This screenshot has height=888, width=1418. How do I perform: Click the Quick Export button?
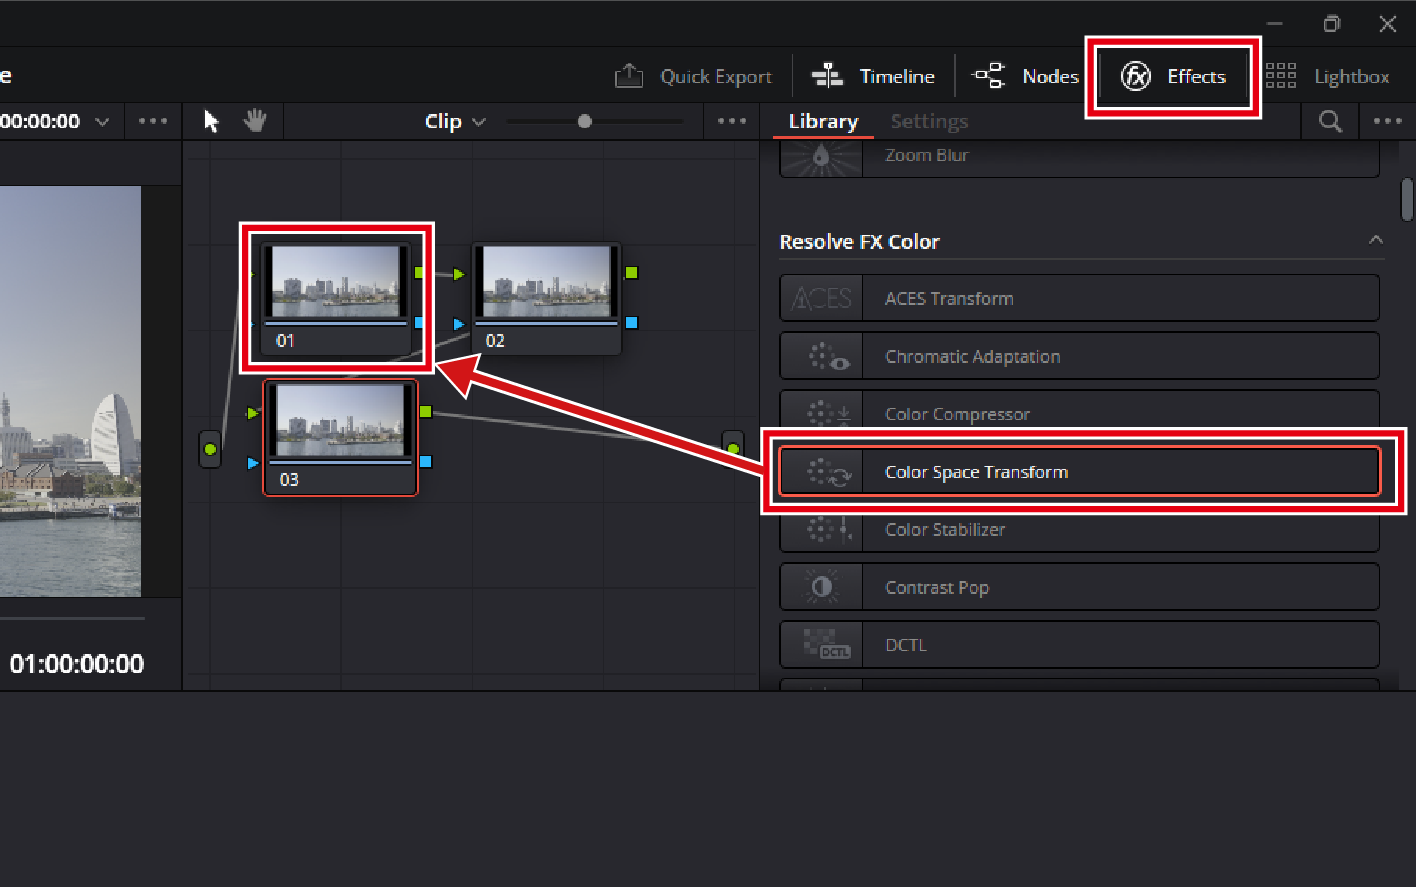693,76
